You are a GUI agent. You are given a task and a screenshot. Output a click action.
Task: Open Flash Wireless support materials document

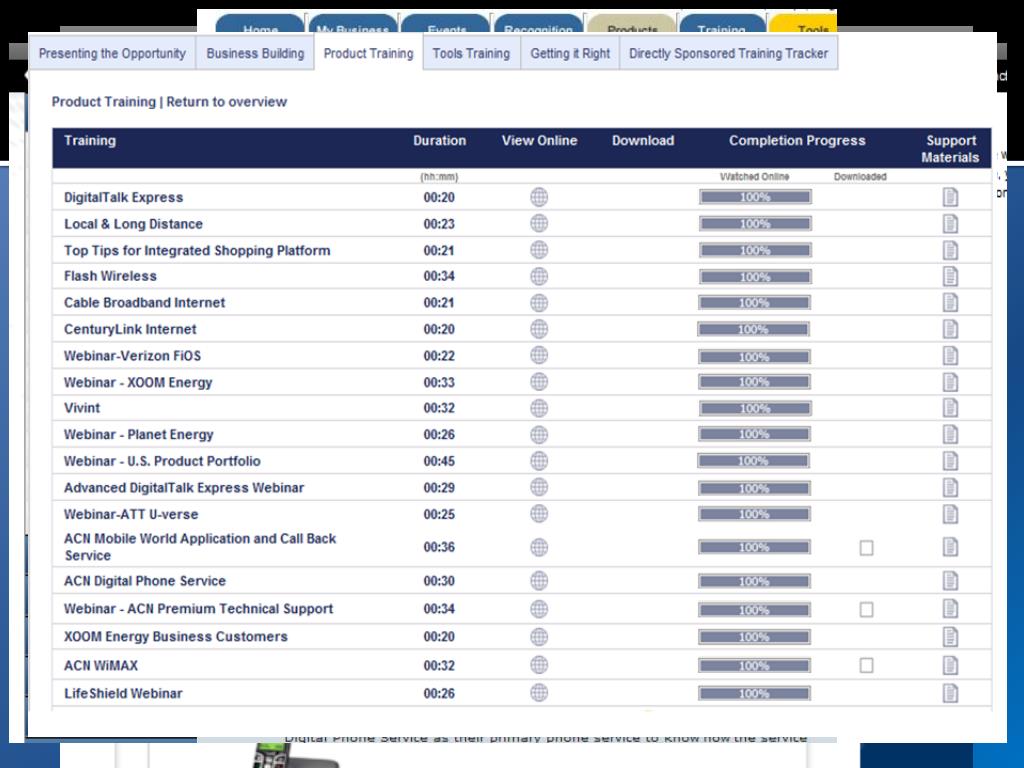[950, 276]
